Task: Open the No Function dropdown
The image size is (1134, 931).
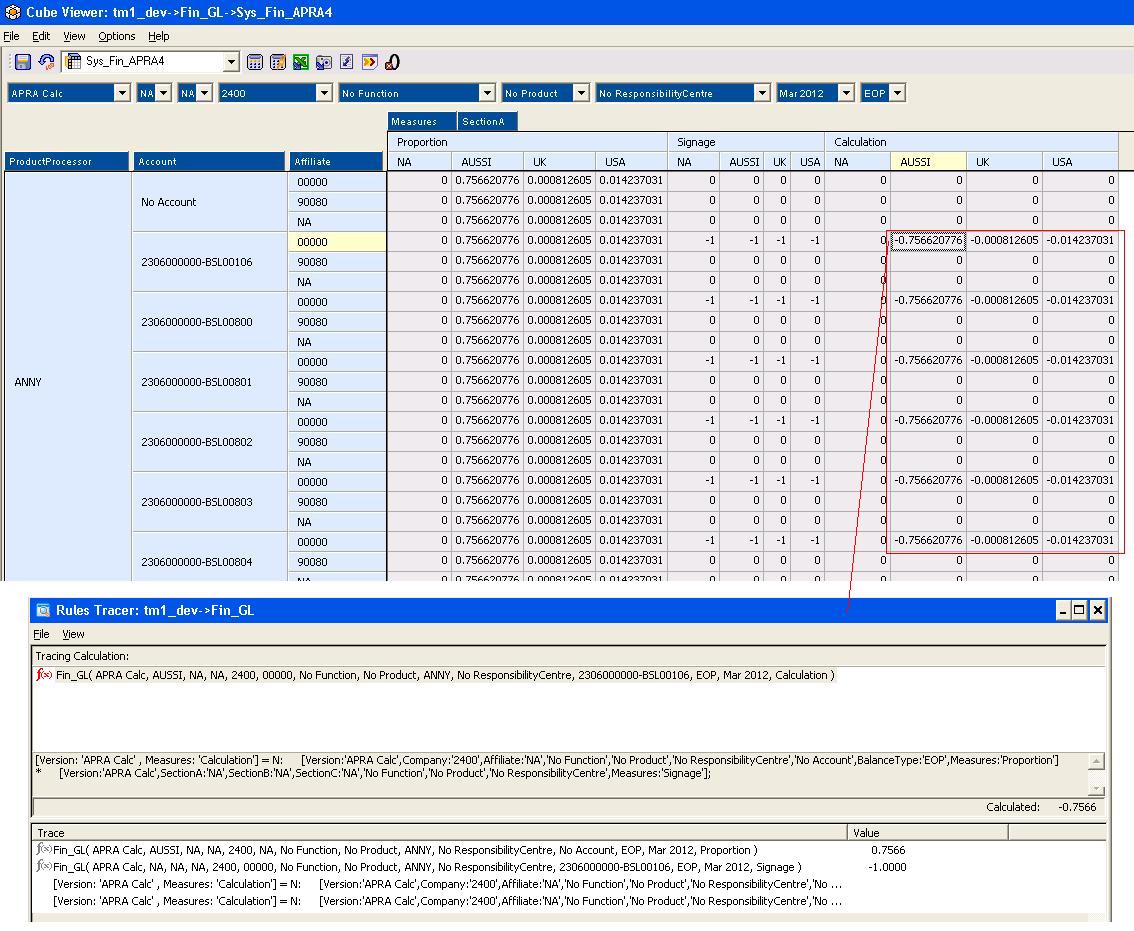Action: 487,93
